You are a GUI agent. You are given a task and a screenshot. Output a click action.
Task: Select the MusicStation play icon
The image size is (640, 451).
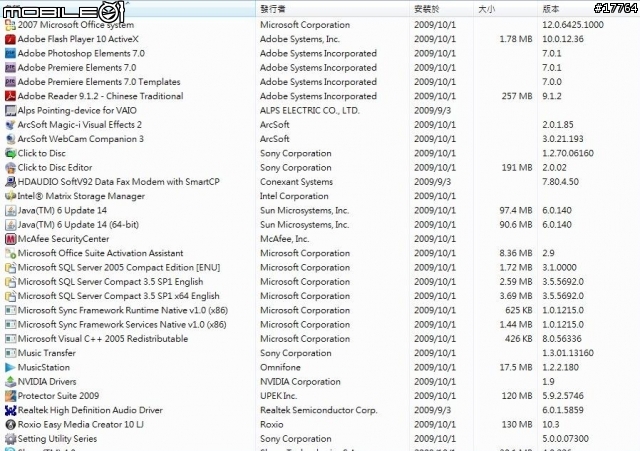coord(10,367)
